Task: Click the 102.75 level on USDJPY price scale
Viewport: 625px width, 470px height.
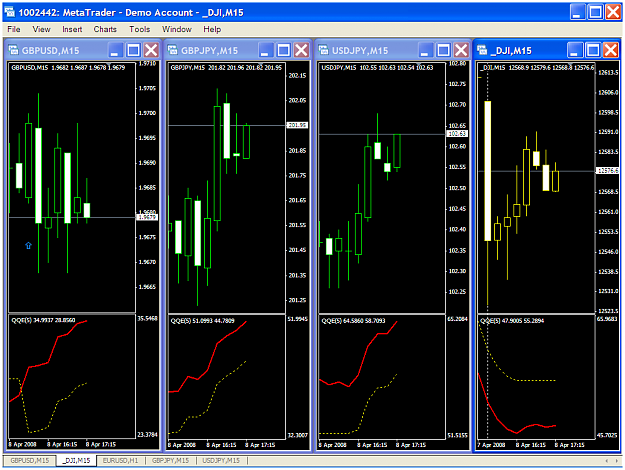Action: 457,84
